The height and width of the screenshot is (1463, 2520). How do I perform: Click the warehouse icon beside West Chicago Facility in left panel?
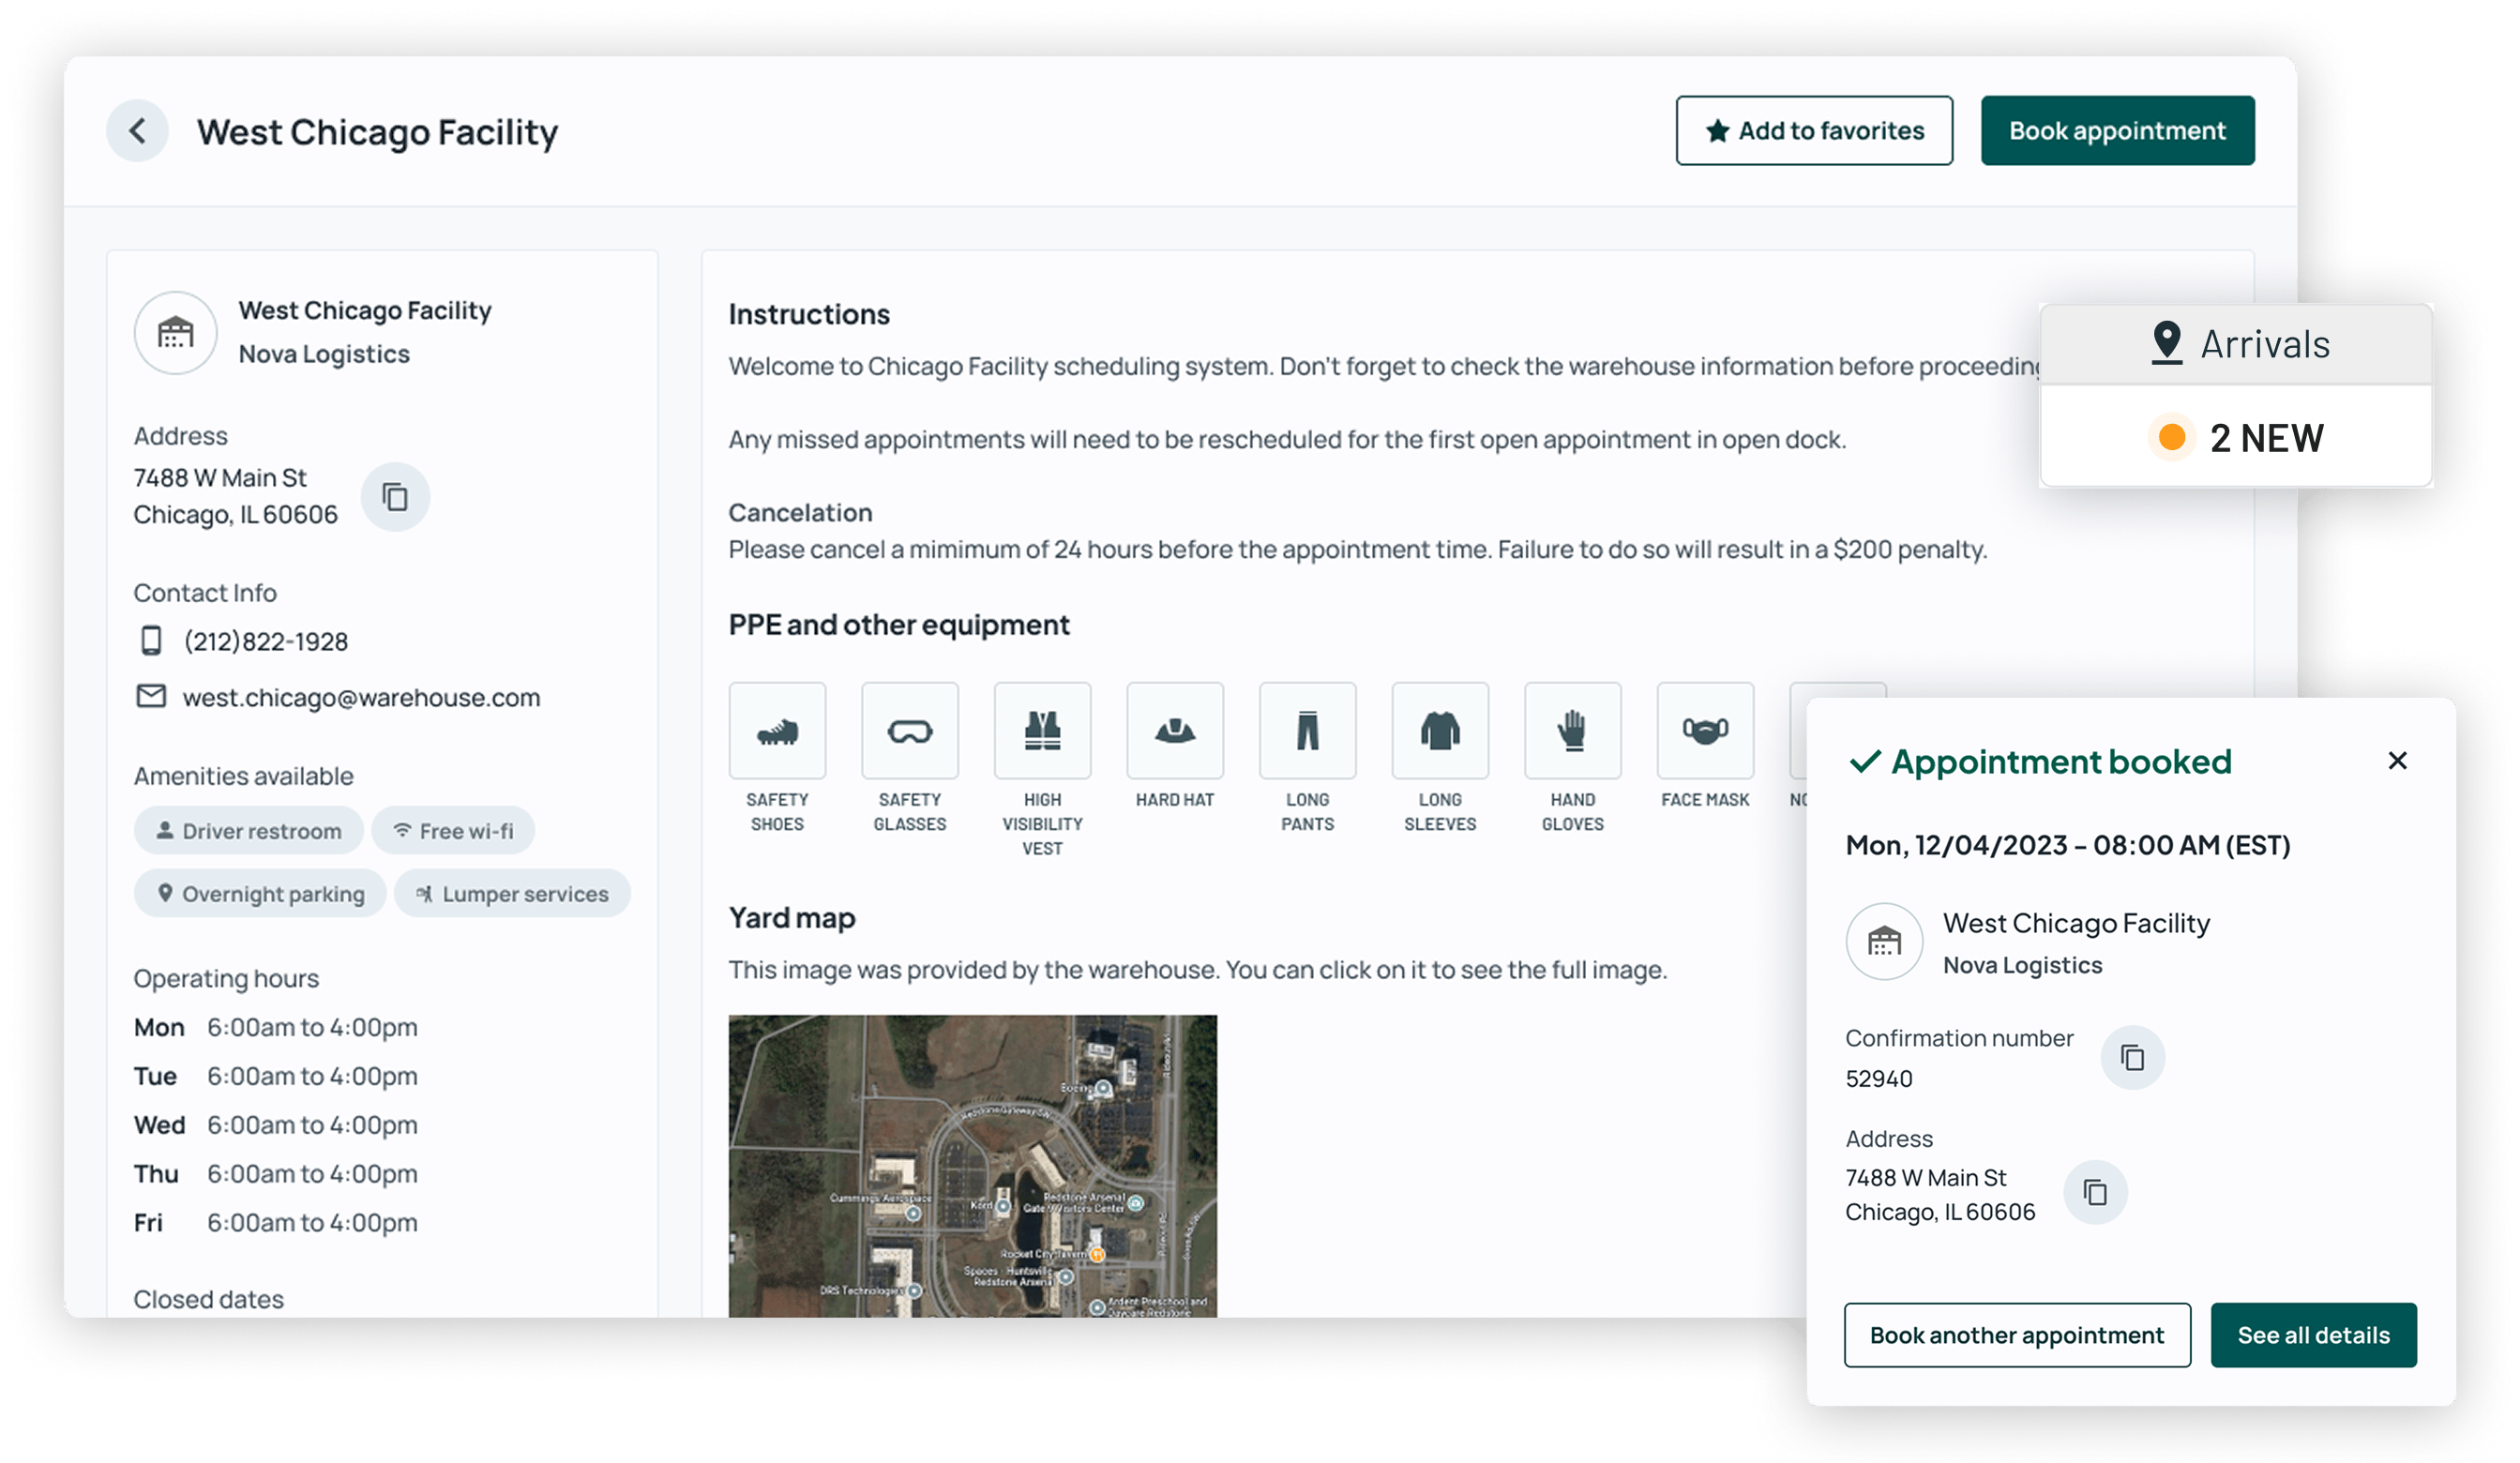pos(176,332)
